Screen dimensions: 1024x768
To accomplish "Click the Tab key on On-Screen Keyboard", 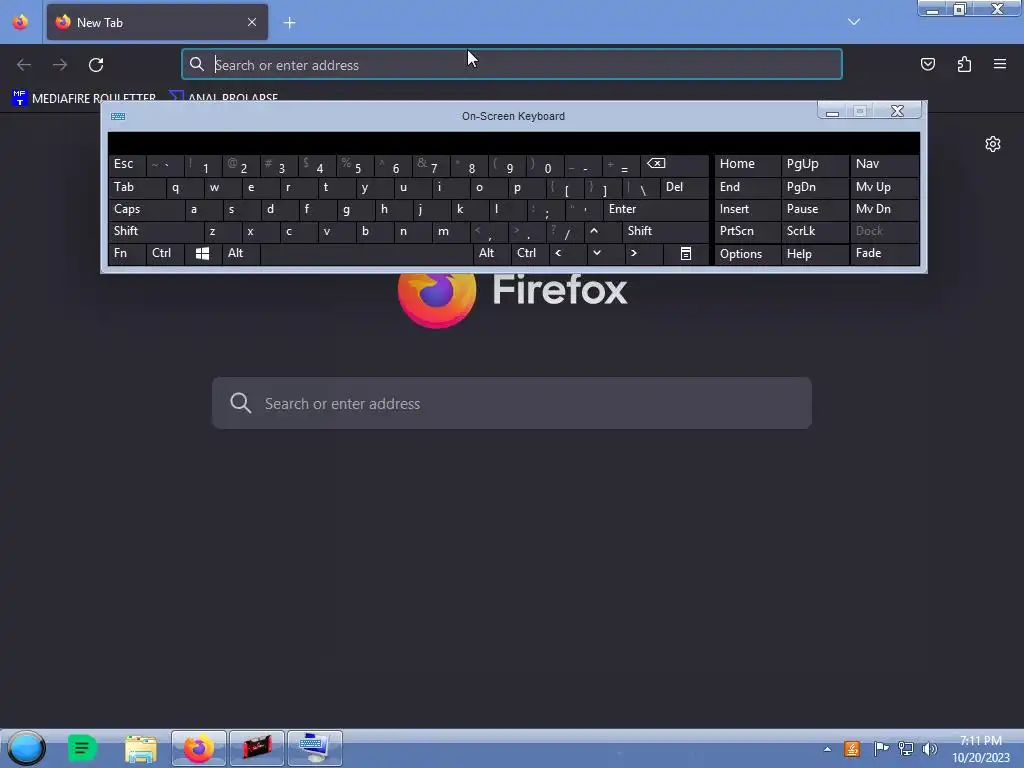I will click(136, 187).
